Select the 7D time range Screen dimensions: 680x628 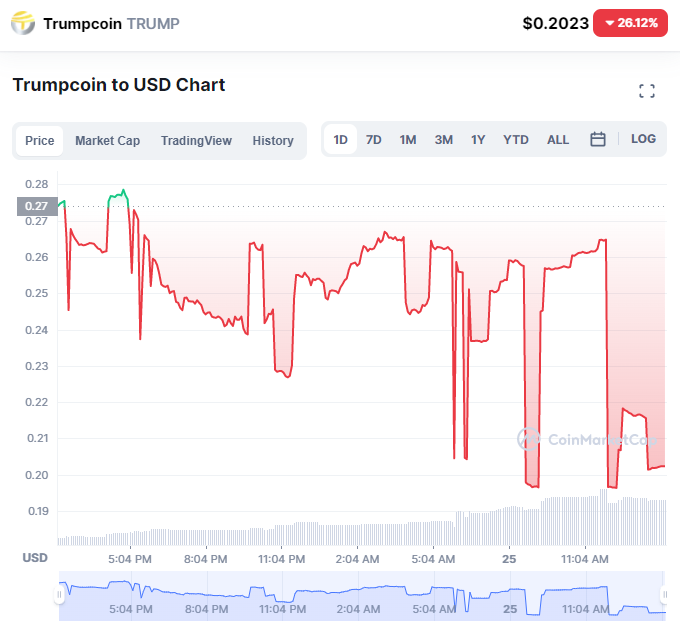(373, 140)
